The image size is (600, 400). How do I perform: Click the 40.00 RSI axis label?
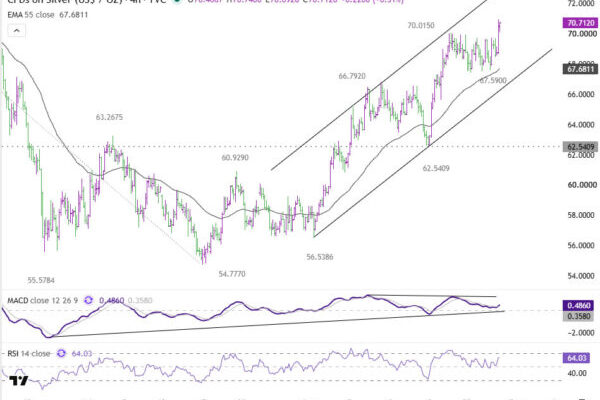click(x=576, y=373)
